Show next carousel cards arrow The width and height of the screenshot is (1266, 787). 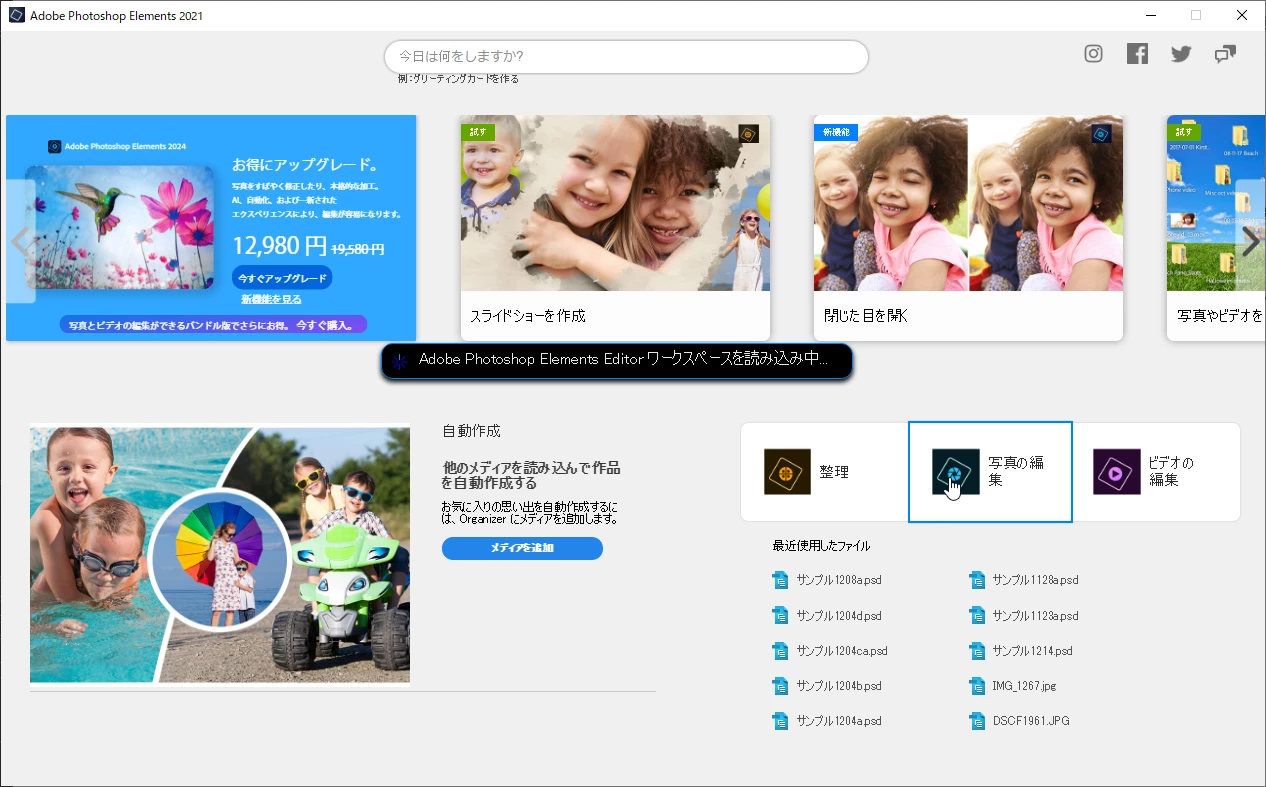tap(1250, 241)
